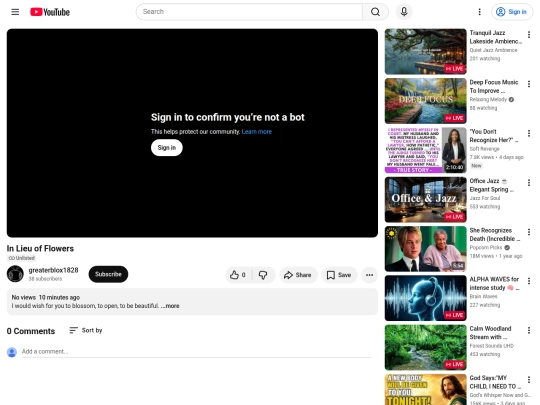Image resolution: width=540 pixels, height=405 pixels.
Task: Open options menu for ALPHA WAVES video
Action: click(529, 281)
